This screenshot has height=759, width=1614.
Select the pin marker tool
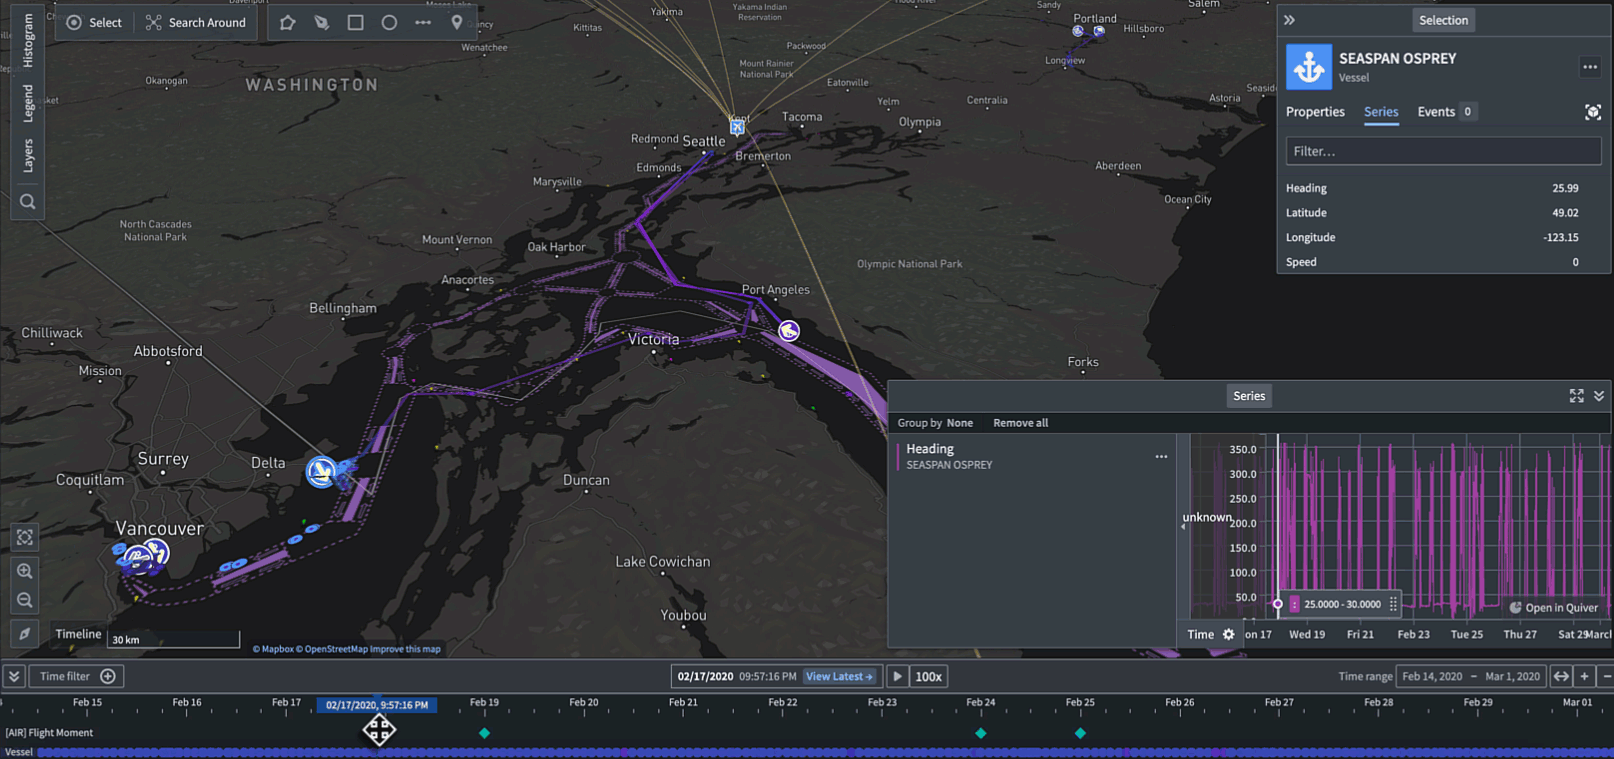457,22
